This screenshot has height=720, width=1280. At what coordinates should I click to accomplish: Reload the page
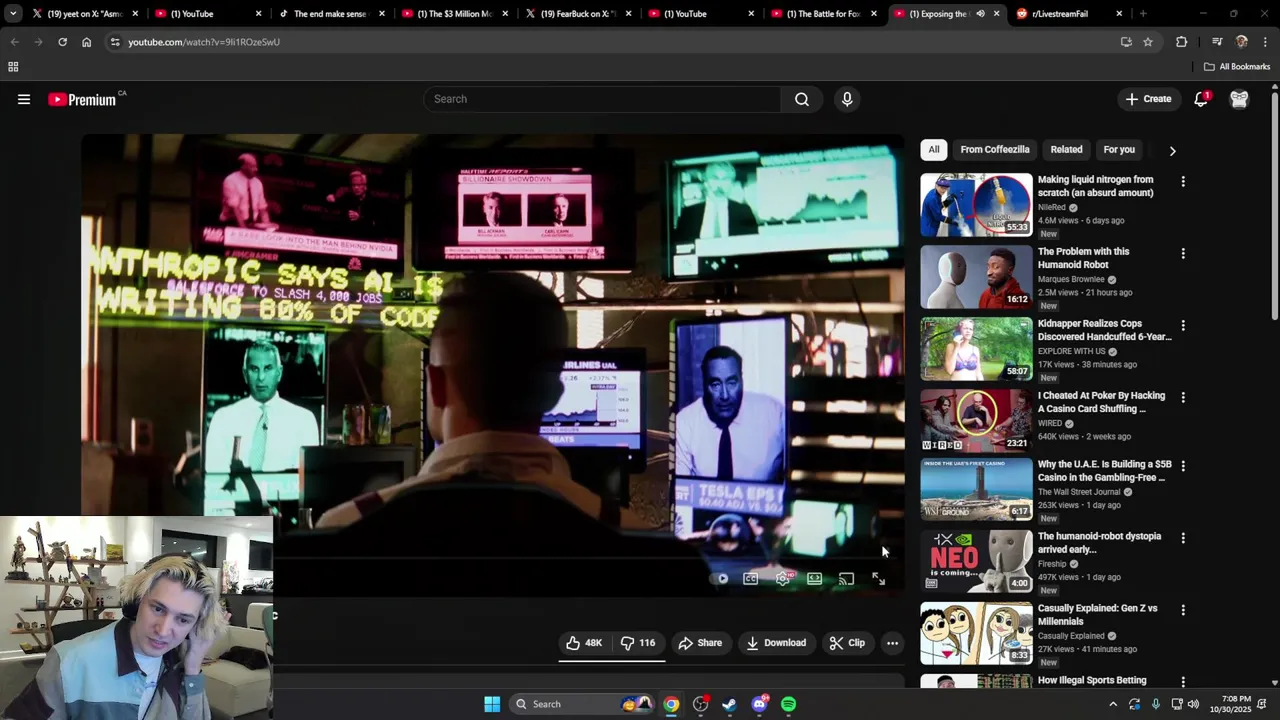[62, 42]
